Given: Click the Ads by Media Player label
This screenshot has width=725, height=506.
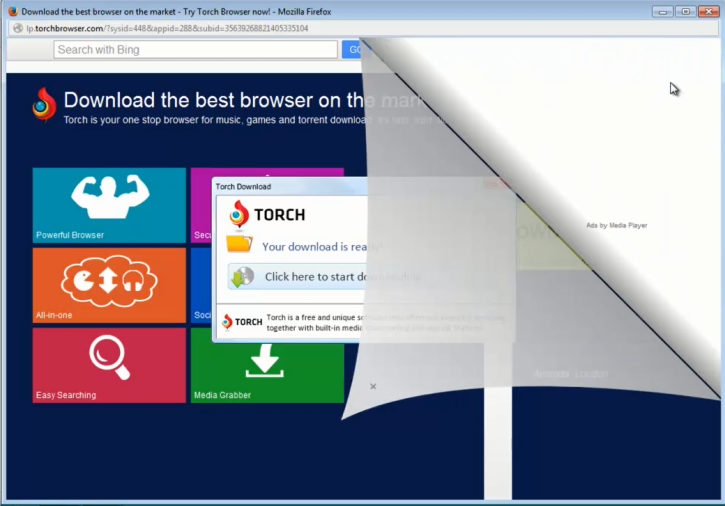Looking at the screenshot, I should coord(617,225).
